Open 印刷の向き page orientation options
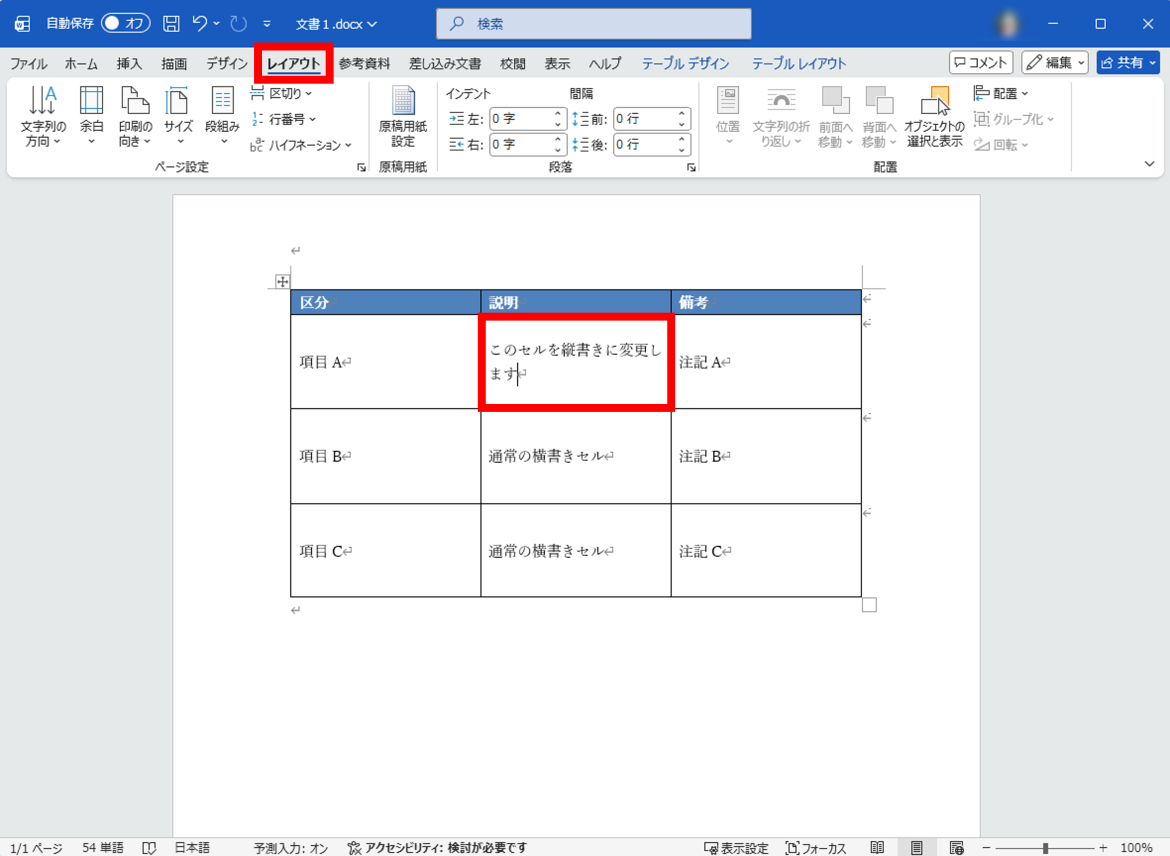This screenshot has width=1170, height=856. [x=135, y=116]
